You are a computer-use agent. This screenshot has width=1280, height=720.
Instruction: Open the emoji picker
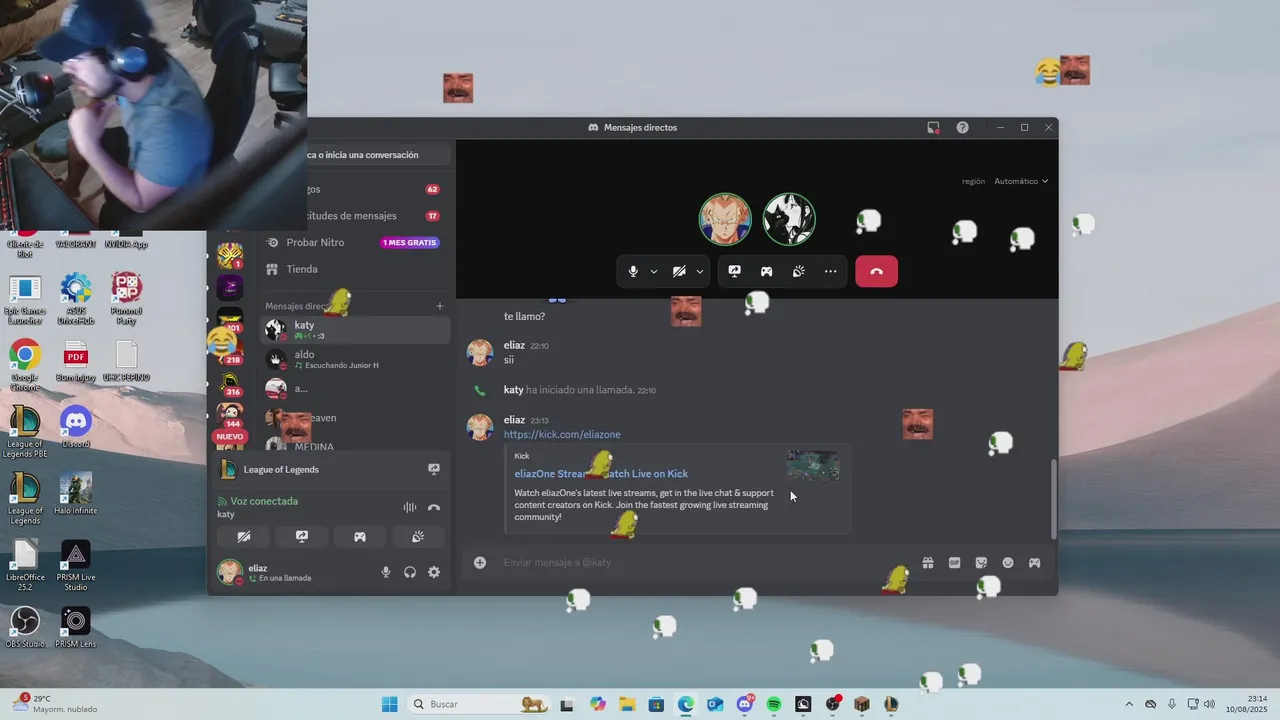[x=1008, y=563]
